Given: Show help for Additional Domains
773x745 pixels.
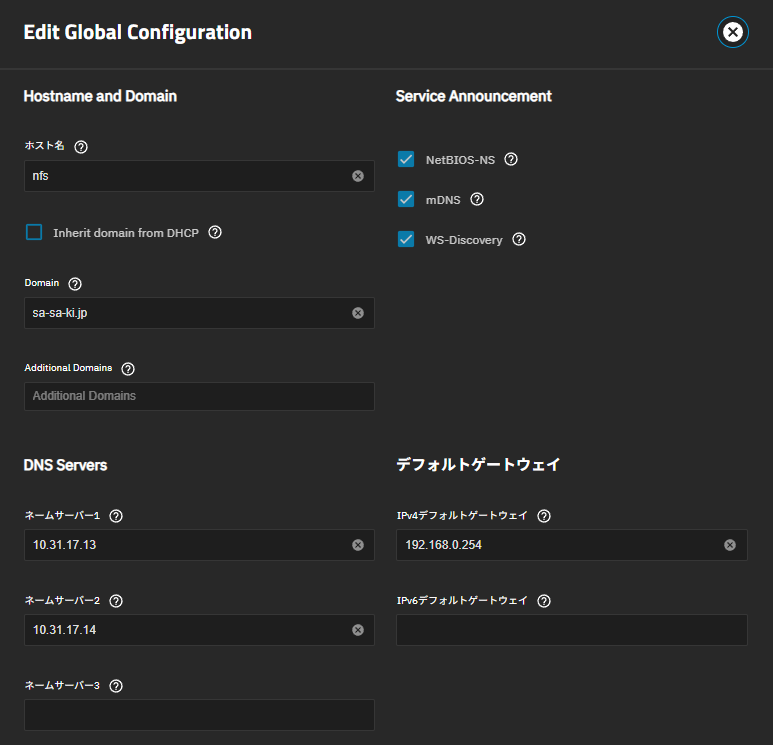Looking at the screenshot, I should [128, 369].
